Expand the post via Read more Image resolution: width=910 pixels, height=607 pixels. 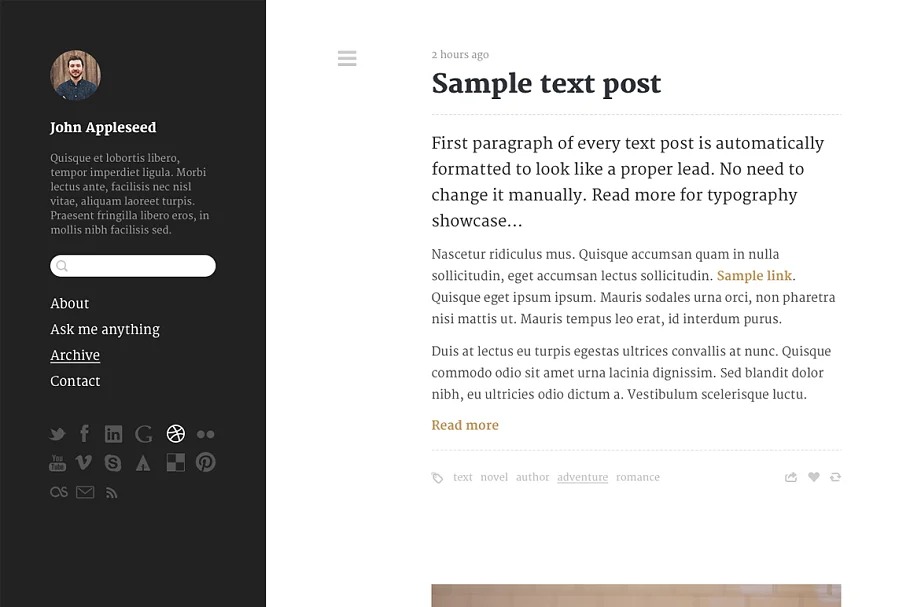[465, 425]
